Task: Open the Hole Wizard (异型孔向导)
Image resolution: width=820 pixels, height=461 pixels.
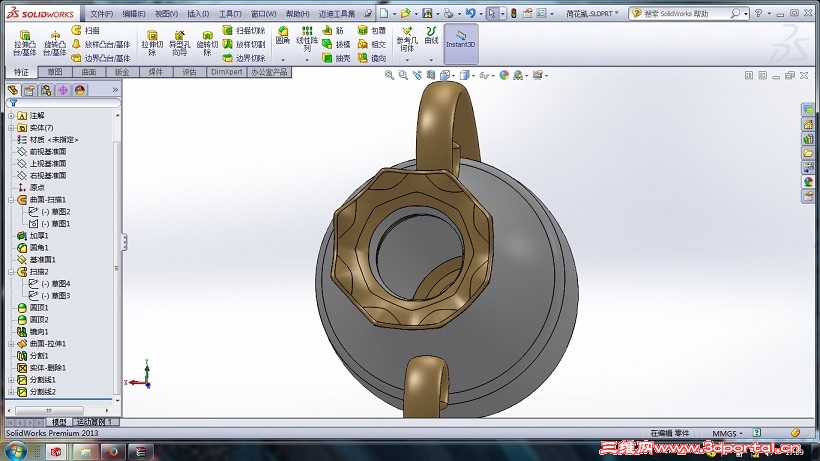Action: [x=179, y=43]
